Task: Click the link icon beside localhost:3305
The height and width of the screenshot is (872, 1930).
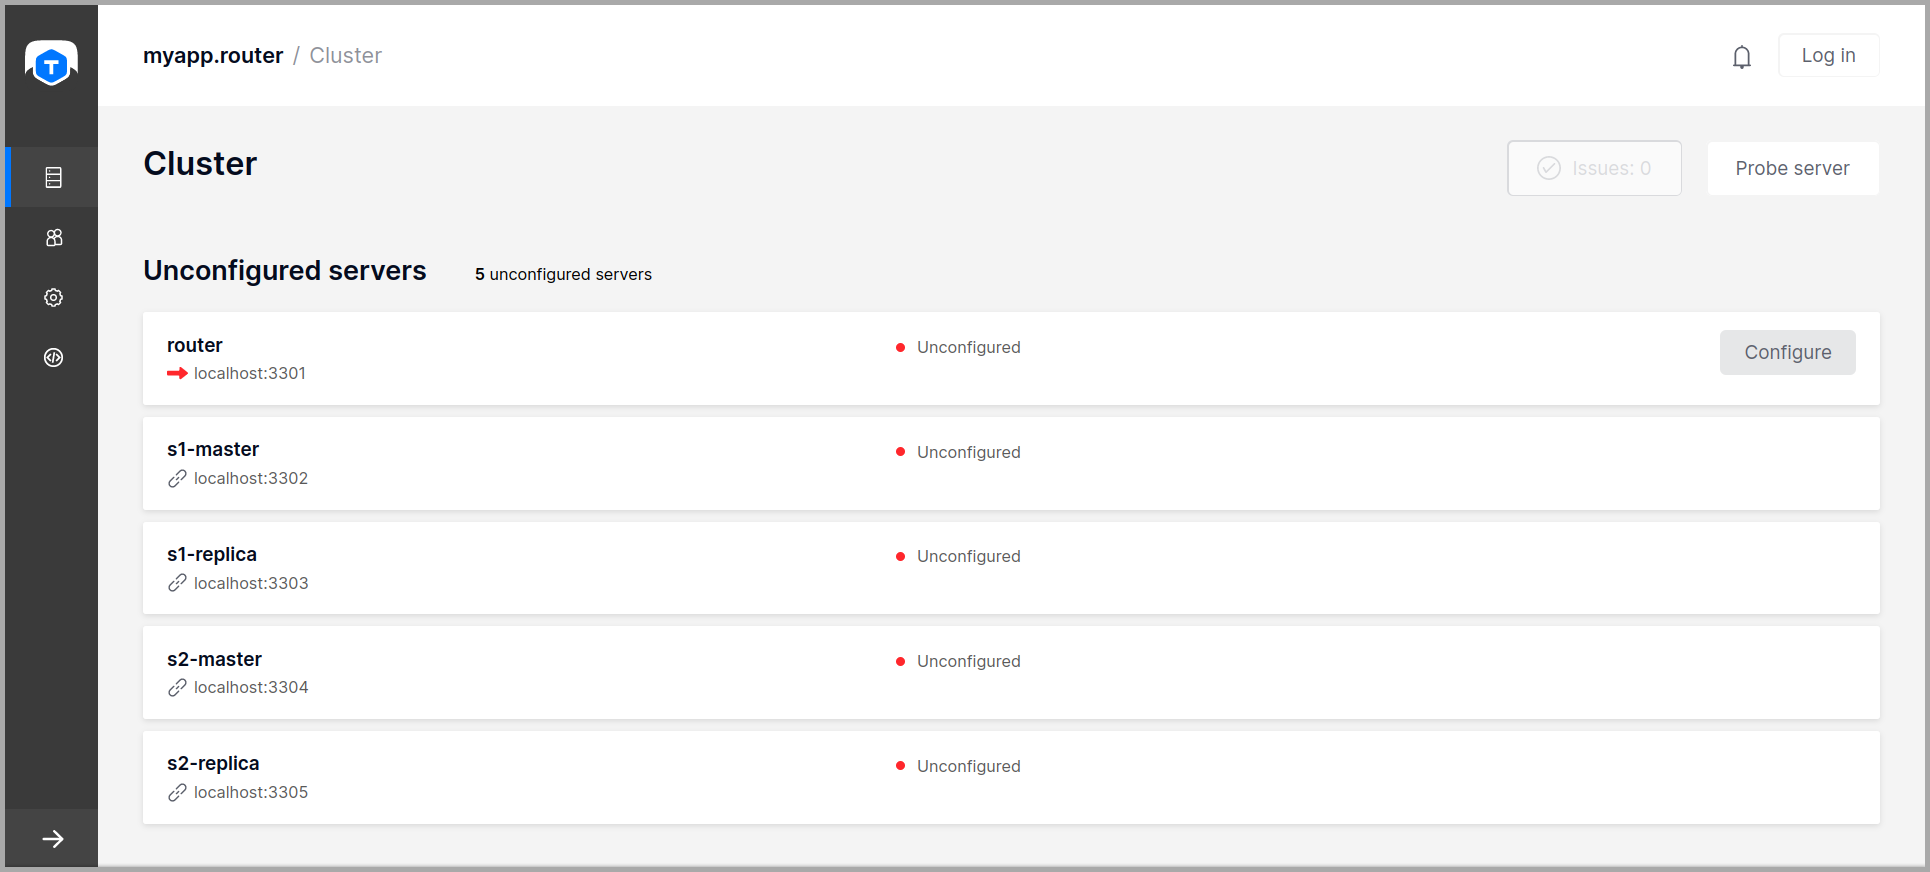Action: click(177, 792)
